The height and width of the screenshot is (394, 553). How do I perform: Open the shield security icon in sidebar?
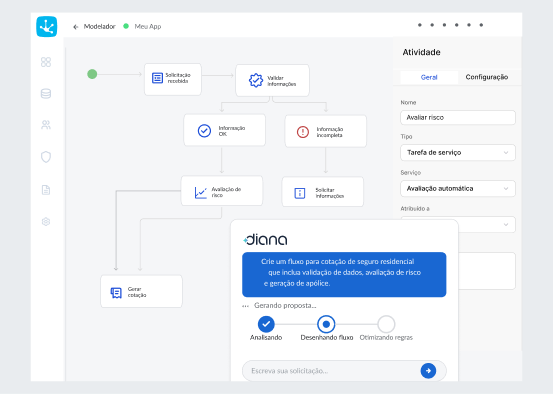46,157
